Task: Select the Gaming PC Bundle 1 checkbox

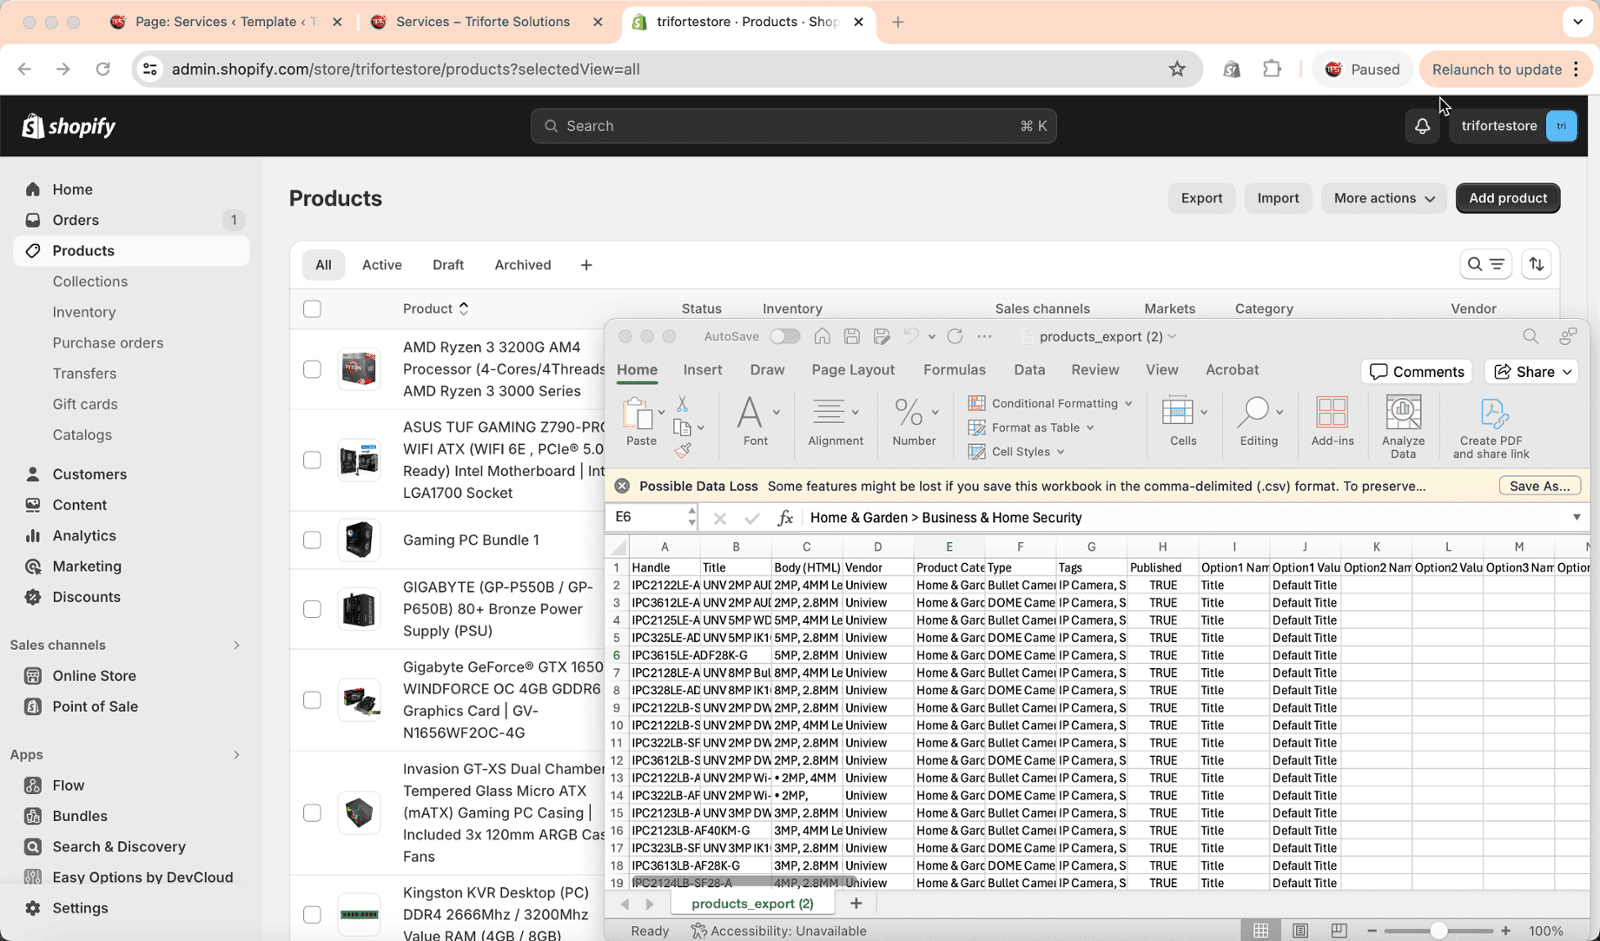Action: pos(312,540)
